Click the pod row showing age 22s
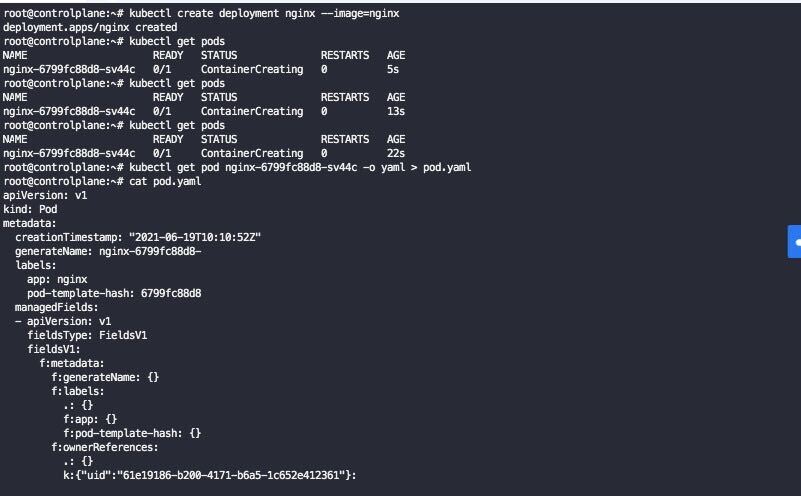 click(200, 153)
